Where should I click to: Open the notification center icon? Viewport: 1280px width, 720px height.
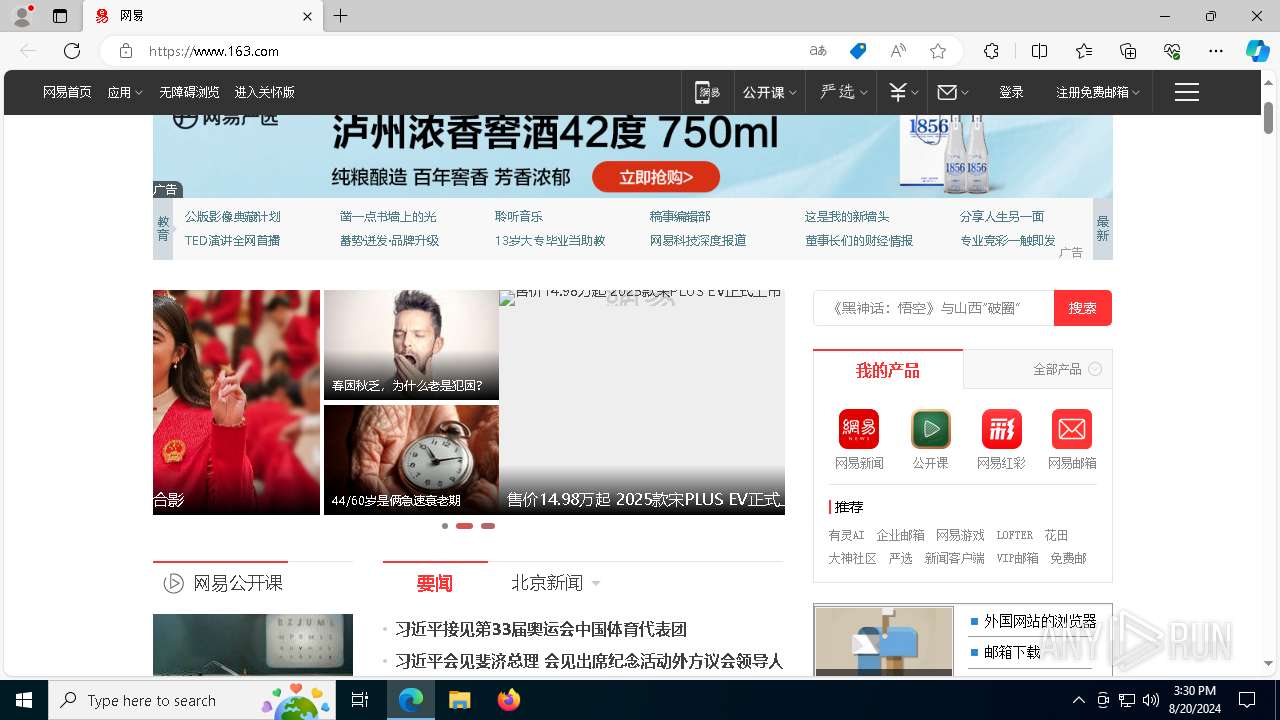tap(1247, 700)
